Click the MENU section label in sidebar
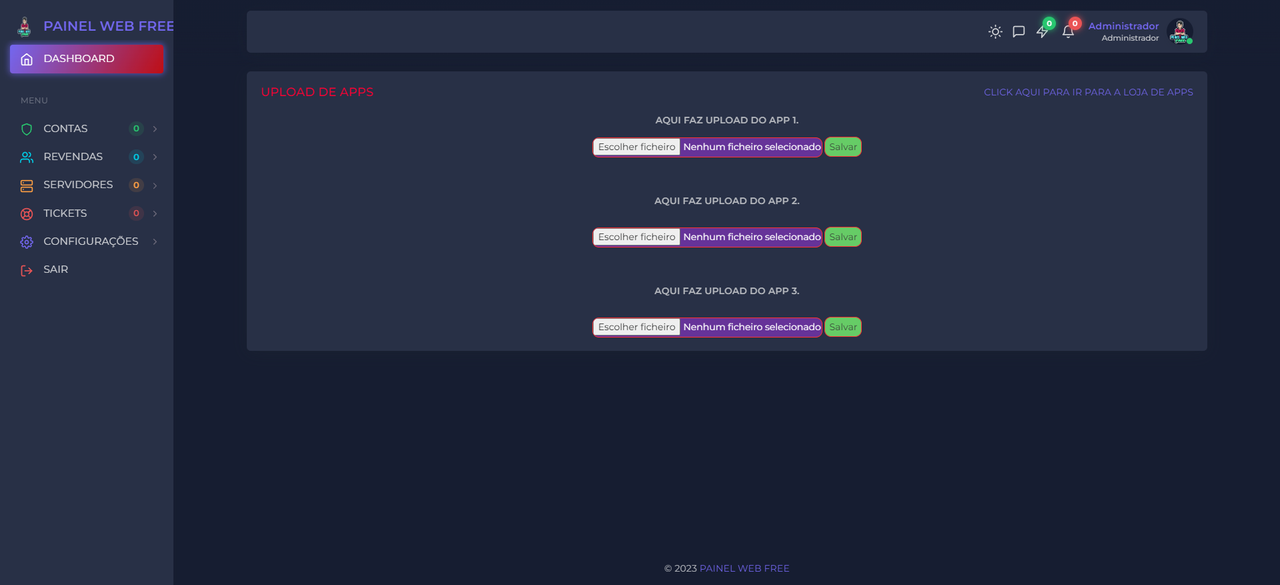This screenshot has width=1280, height=585. pos(34,101)
